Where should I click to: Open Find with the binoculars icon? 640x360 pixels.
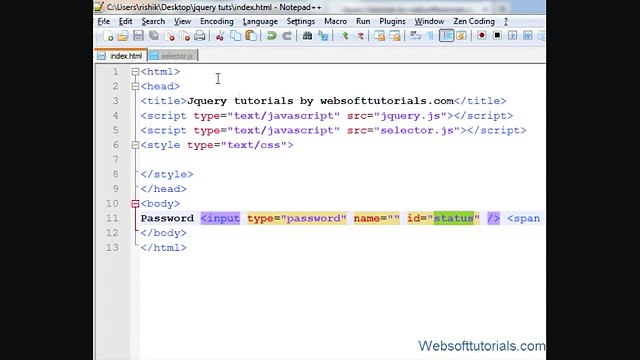307,36
